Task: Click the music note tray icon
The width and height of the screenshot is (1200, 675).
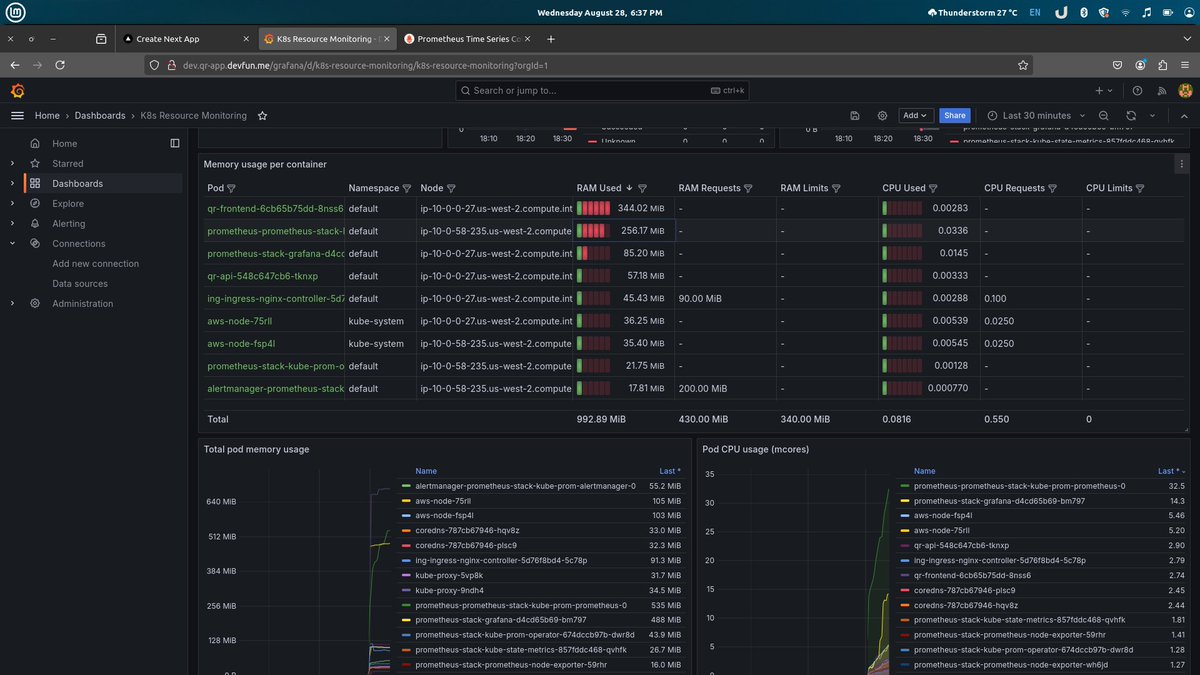Action: pos(1147,12)
